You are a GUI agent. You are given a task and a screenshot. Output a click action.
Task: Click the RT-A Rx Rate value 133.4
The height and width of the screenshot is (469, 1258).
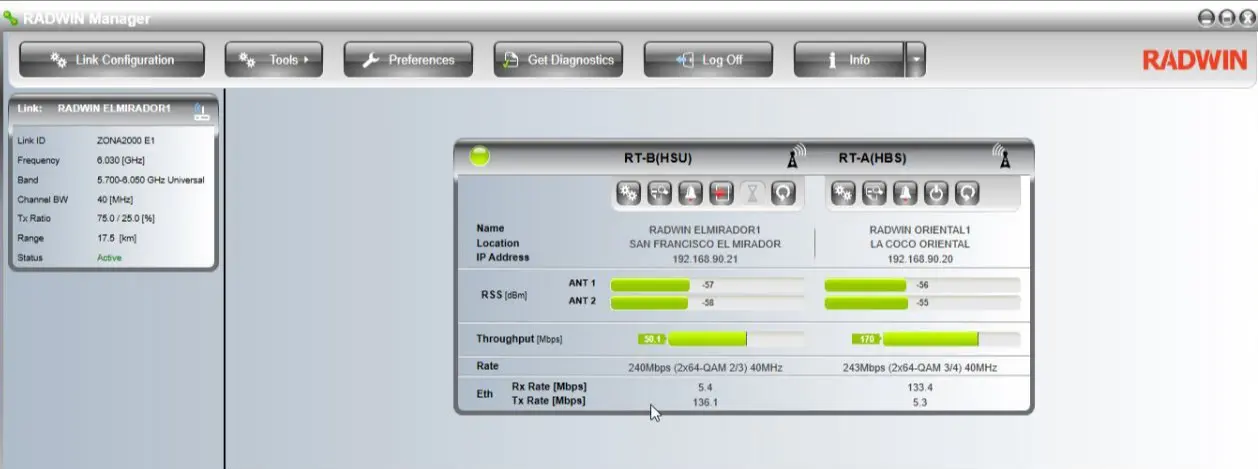pyautogui.click(x=920, y=387)
